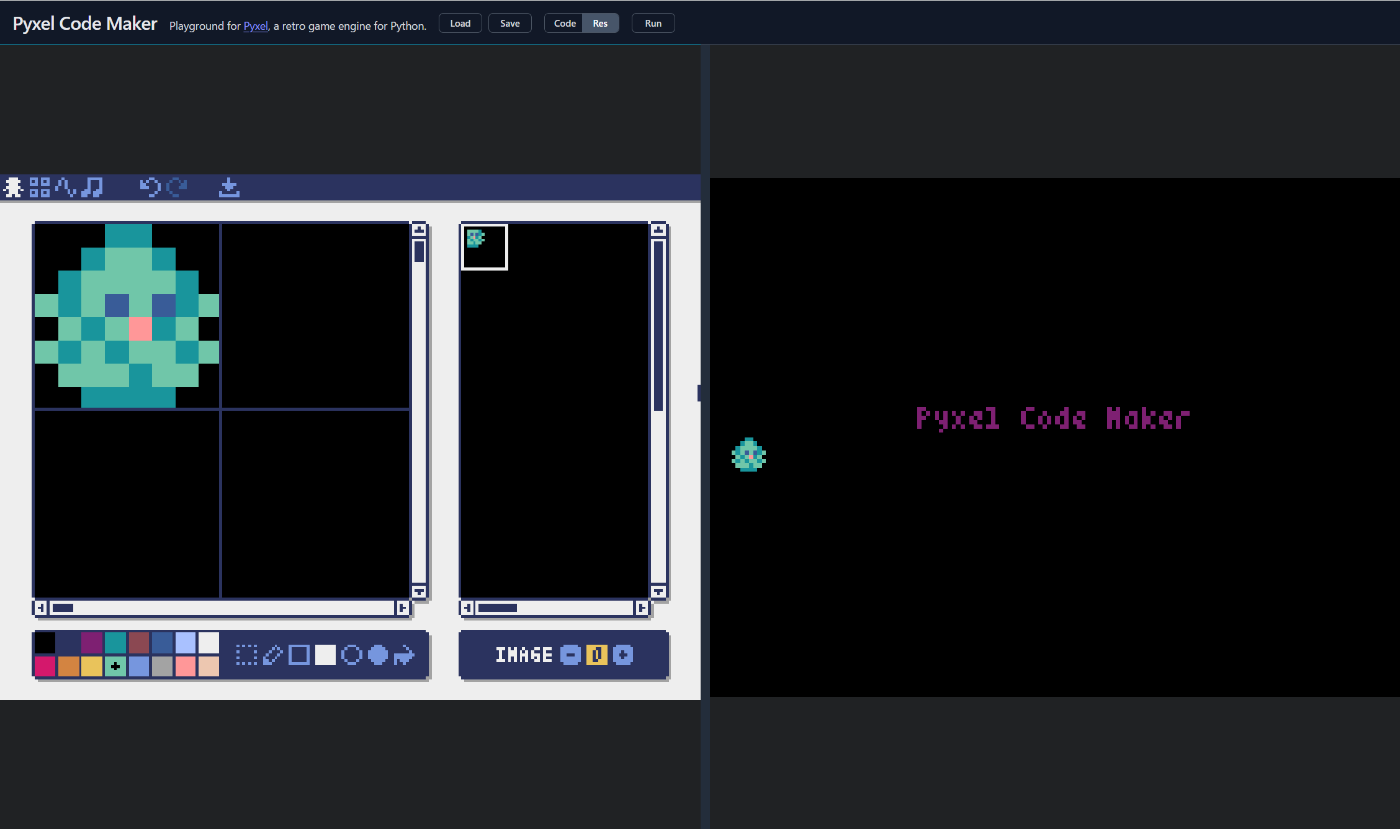Increase image number with plus button

pos(623,655)
